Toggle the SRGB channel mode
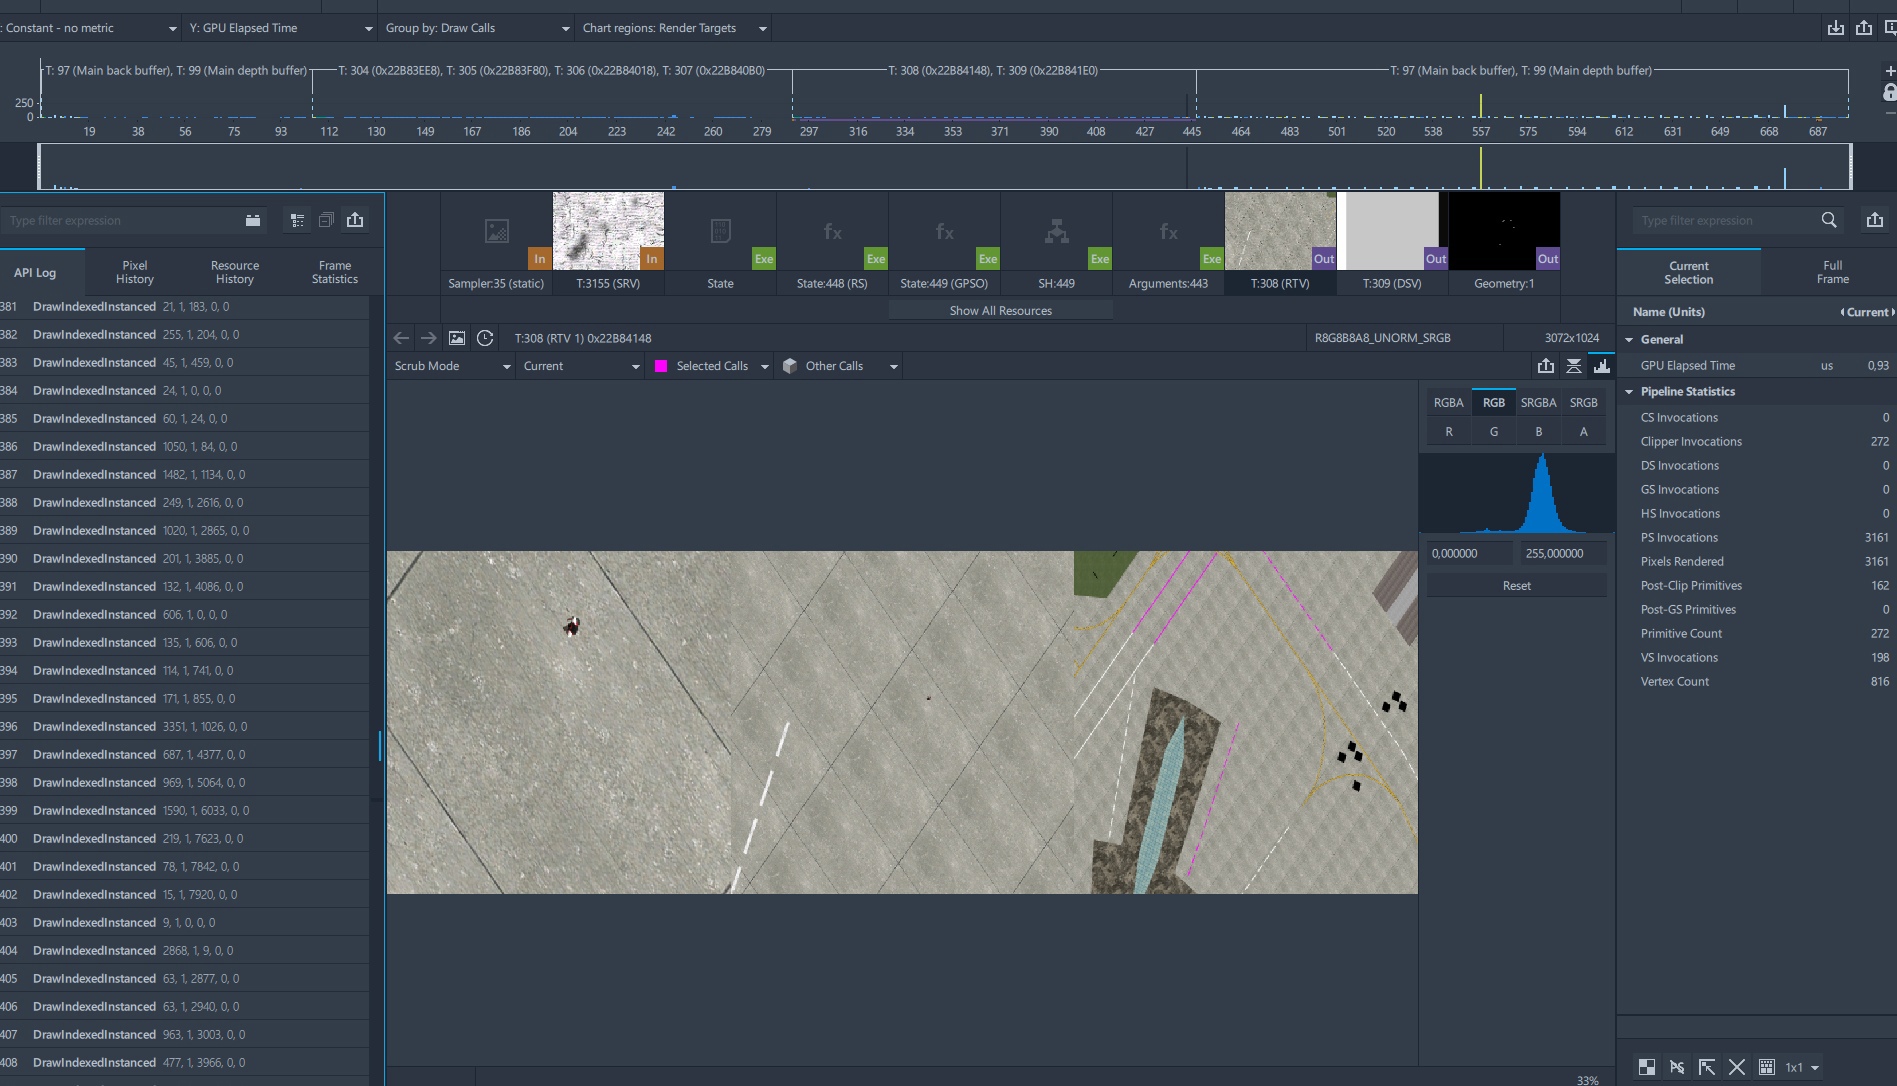 click(x=1583, y=402)
